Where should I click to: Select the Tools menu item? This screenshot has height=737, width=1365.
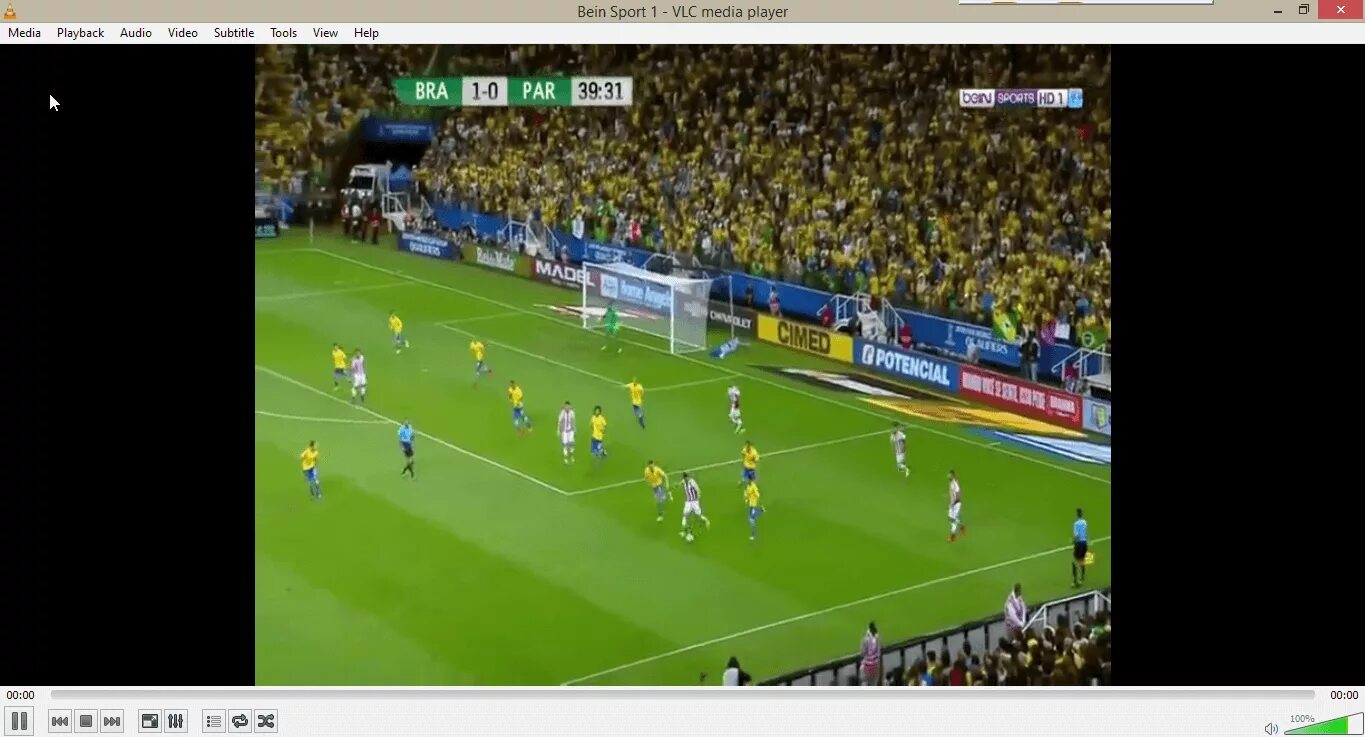pos(283,32)
